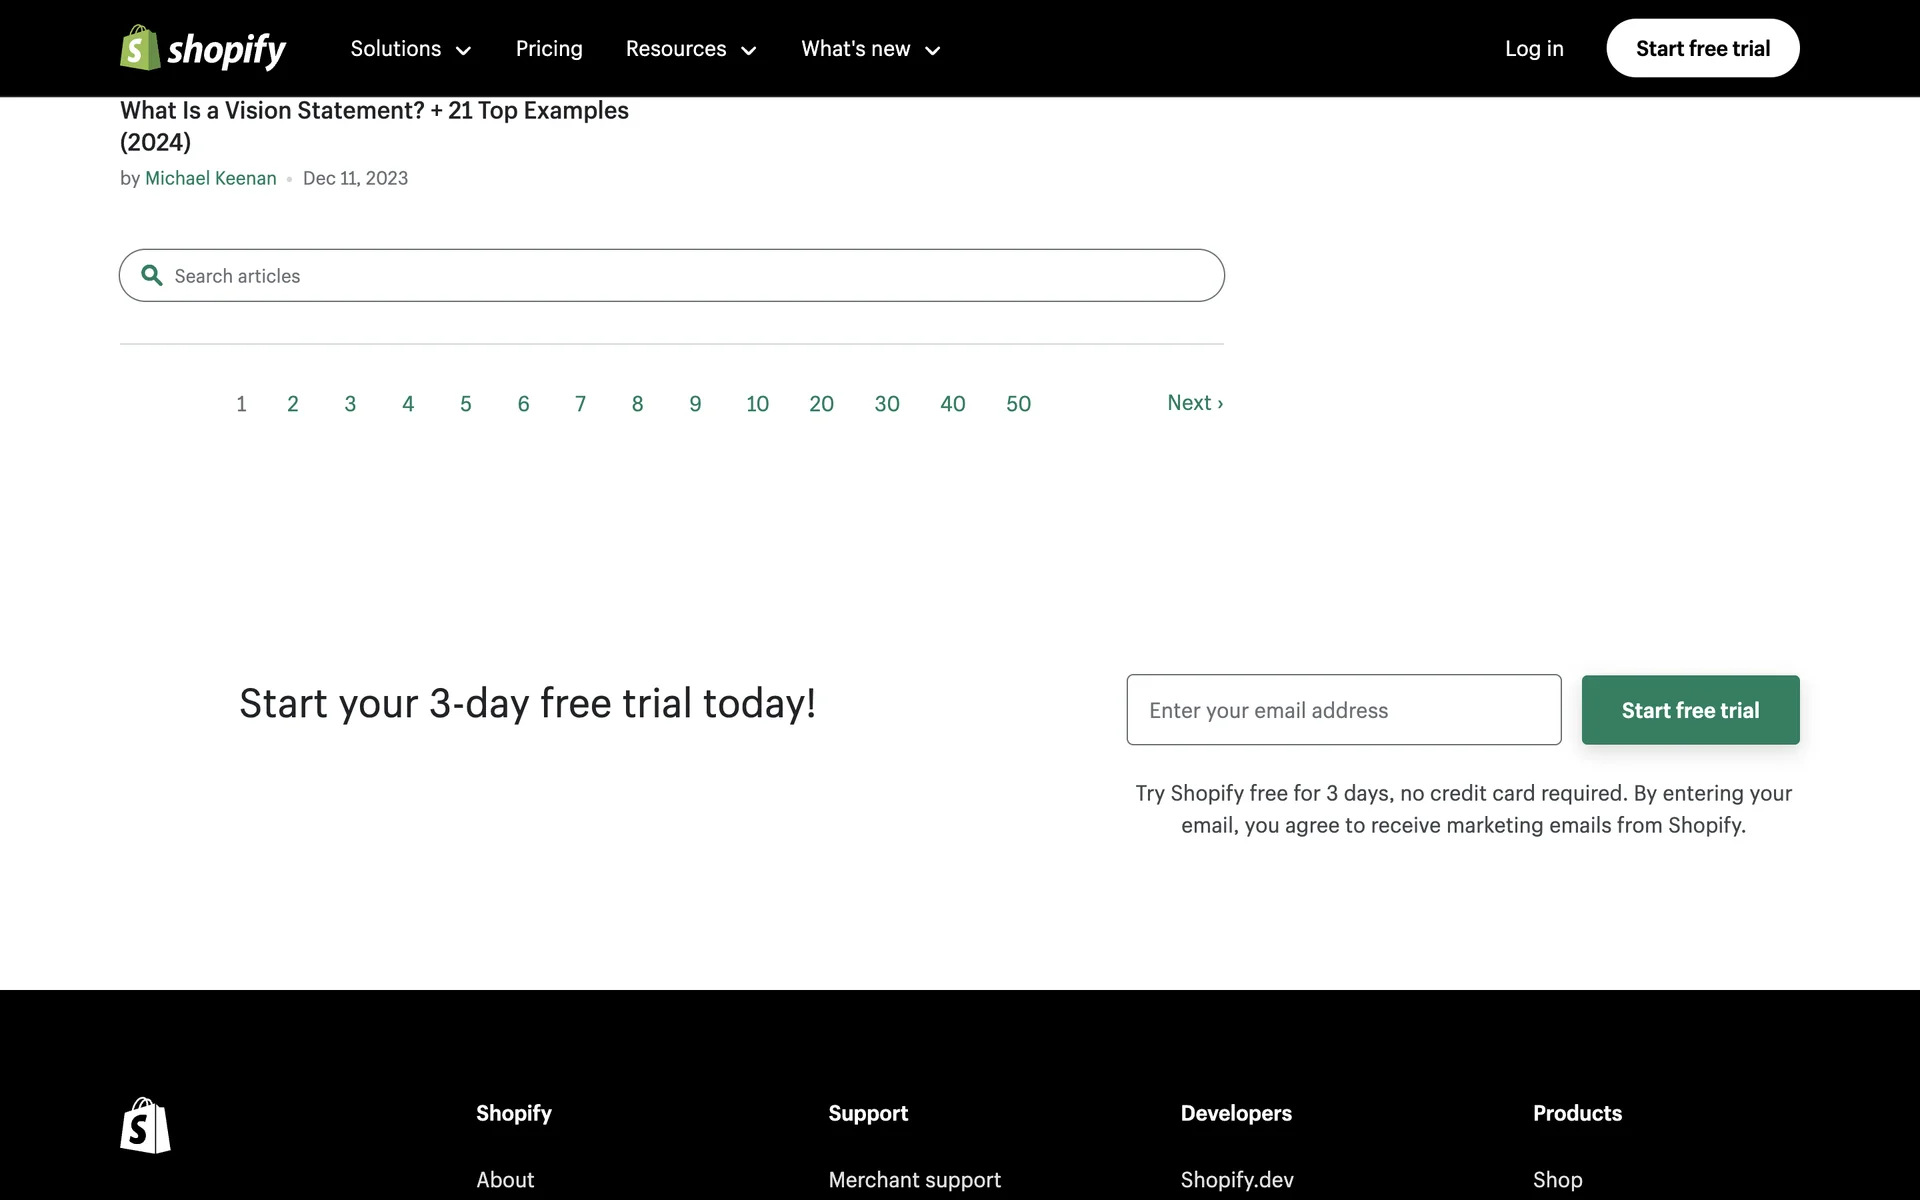Jump to pagination page 50
Image resolution: width=1920 pixels, height=1200 pixels.
(1018, 404)
